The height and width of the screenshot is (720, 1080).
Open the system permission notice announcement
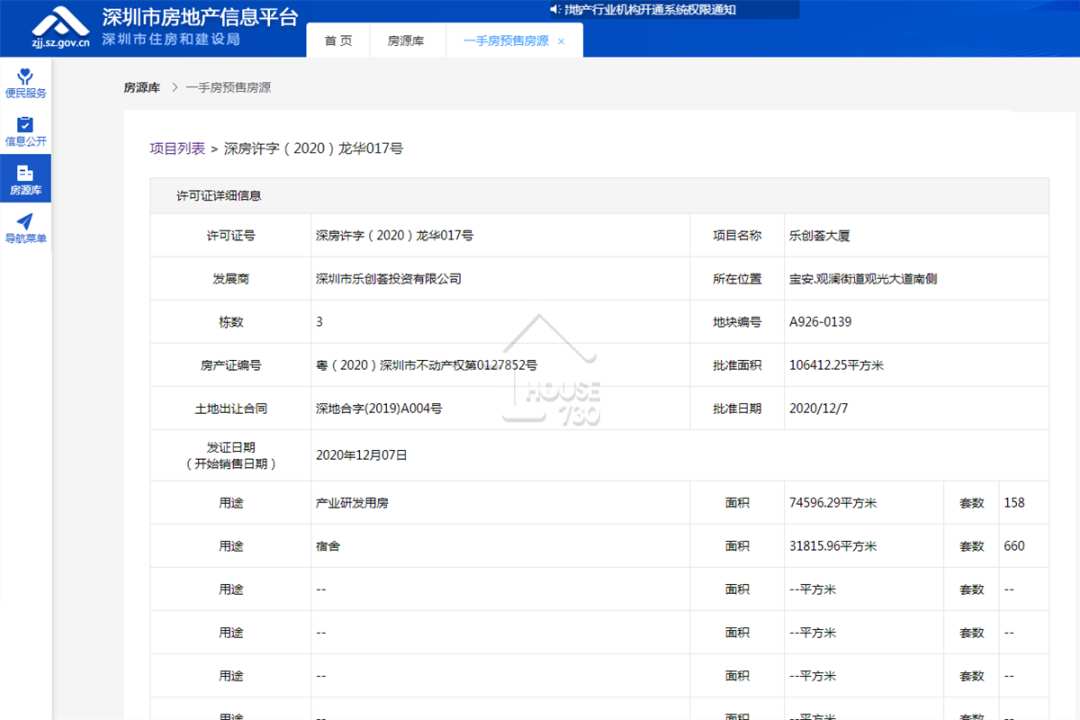tap(650, 10)
